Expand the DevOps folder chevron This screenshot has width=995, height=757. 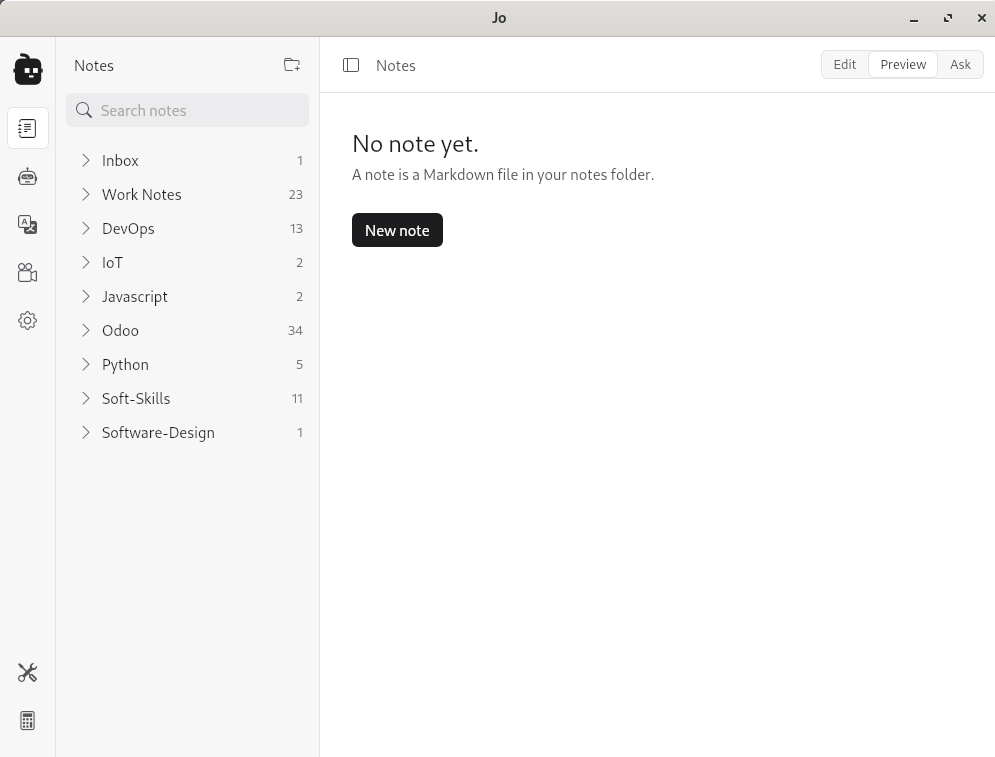tap(86, 228)
